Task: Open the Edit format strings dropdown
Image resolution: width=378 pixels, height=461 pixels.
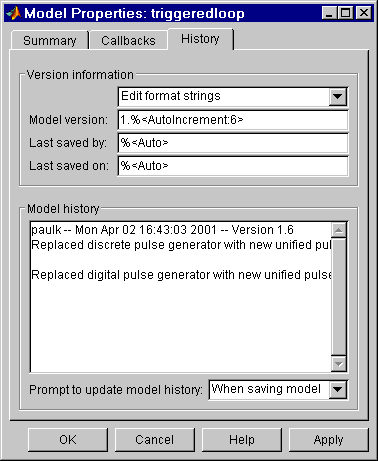Action: coord(233,96)
